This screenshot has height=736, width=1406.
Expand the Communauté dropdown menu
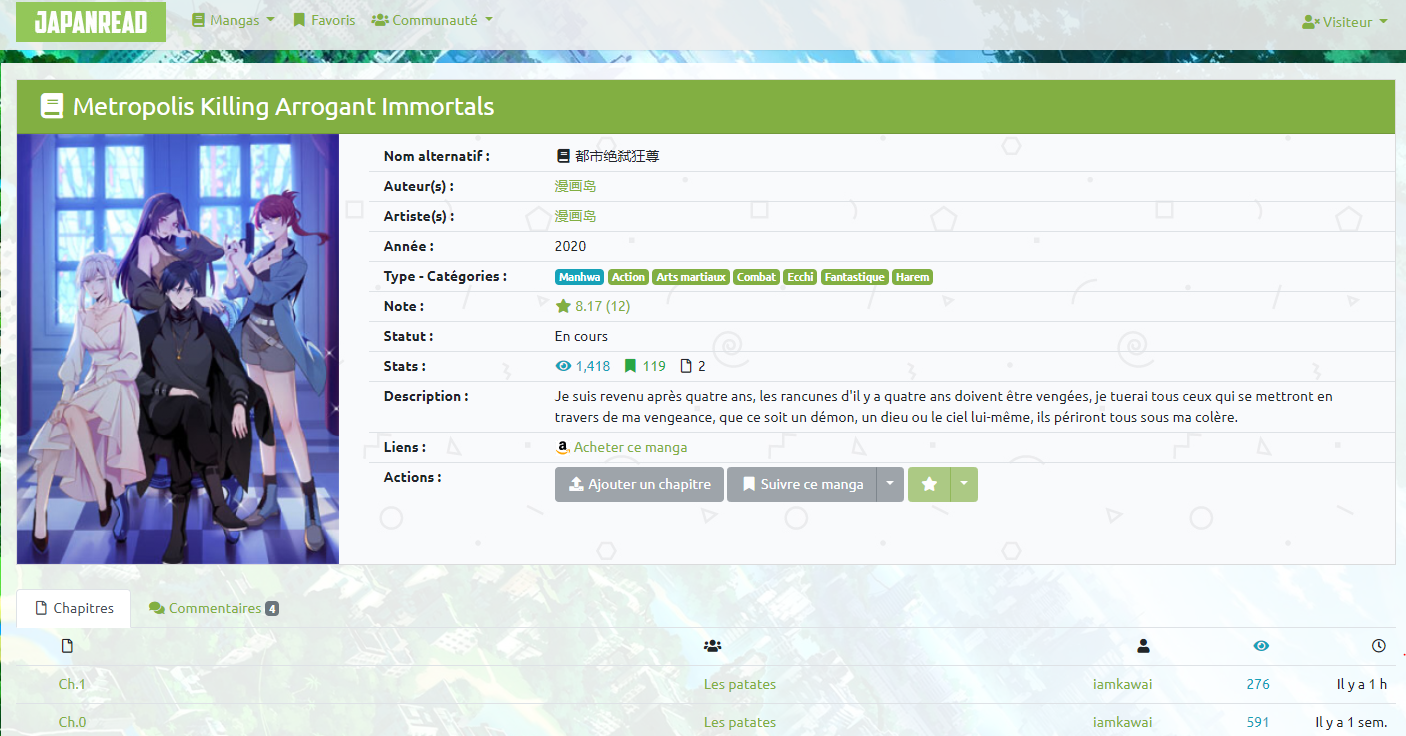pos(432,20)
